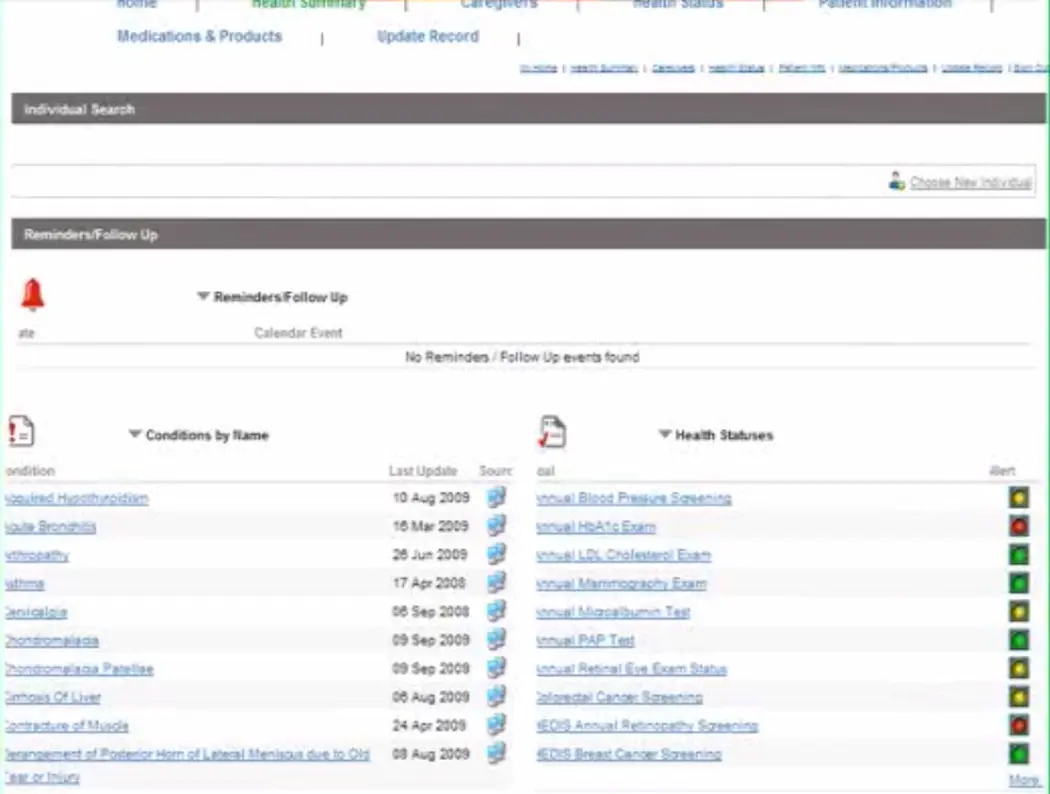Click the green alert light for Annual PAP Test
Image resolution: width=1050 pixels, height=794 pixels.
pyautogui.click(x=1018, y=640)
